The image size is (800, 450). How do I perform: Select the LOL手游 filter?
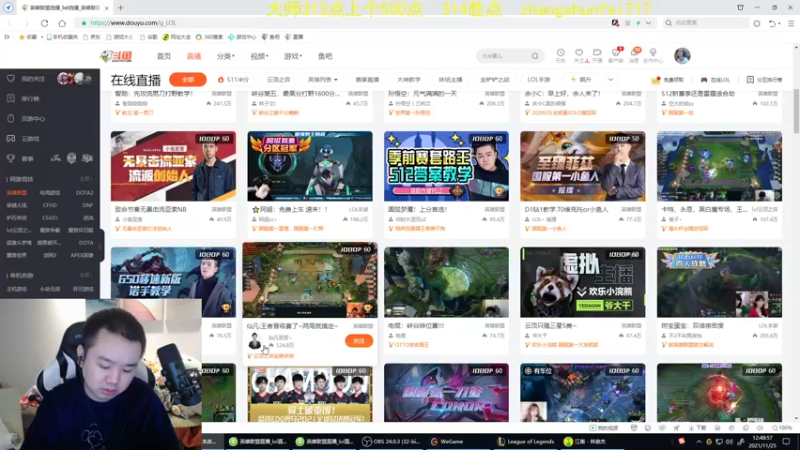(x=539, y=80)
